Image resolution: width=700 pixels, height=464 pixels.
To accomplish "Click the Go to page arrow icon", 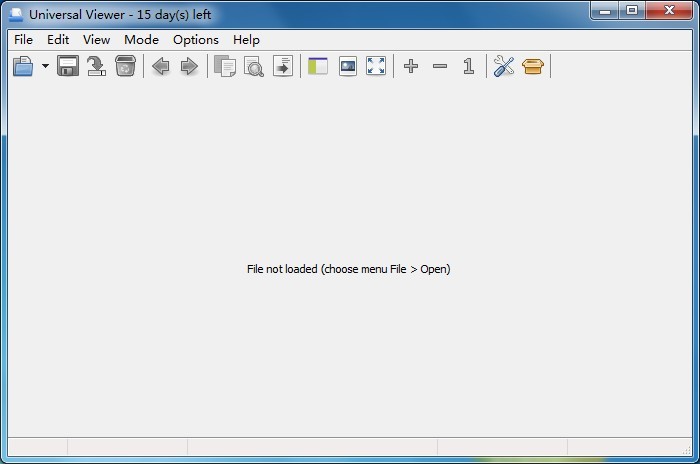I will click(x=283, y=67).
